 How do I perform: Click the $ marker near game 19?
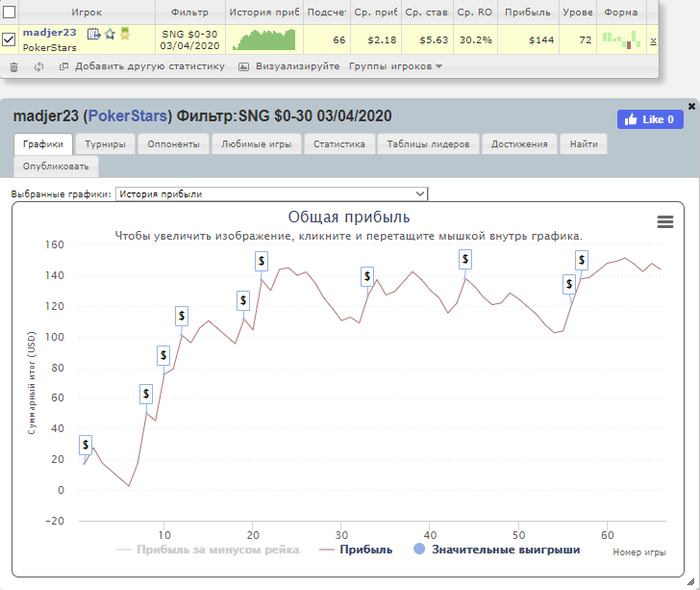coord(243,301)
